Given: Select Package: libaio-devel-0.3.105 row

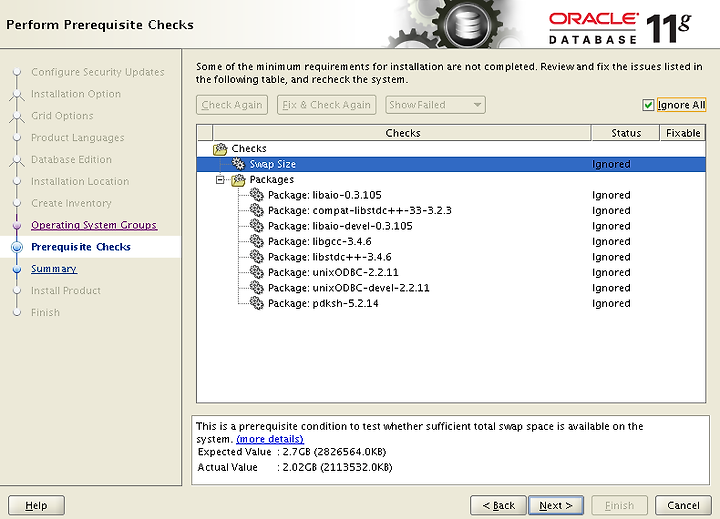Looking at the screenshot, I should point(451,226).
